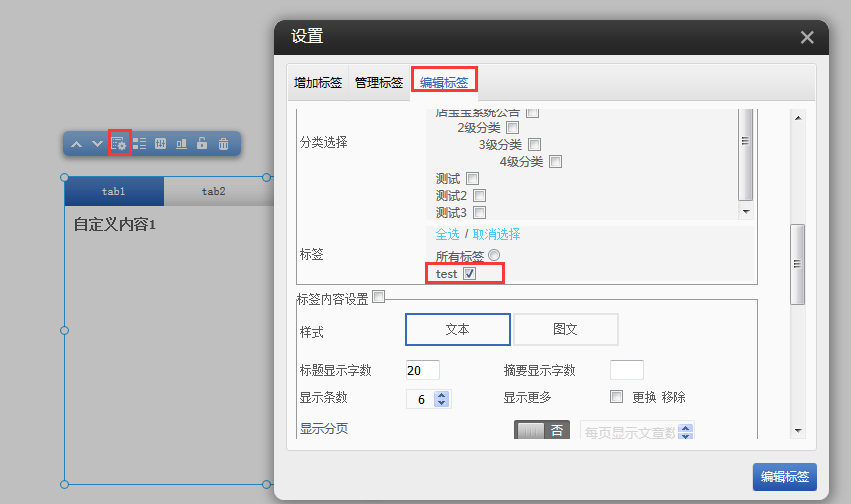The image size is (851, 504).
Task: Uncheck the test tag checkbox
Action: pos(469,274)
